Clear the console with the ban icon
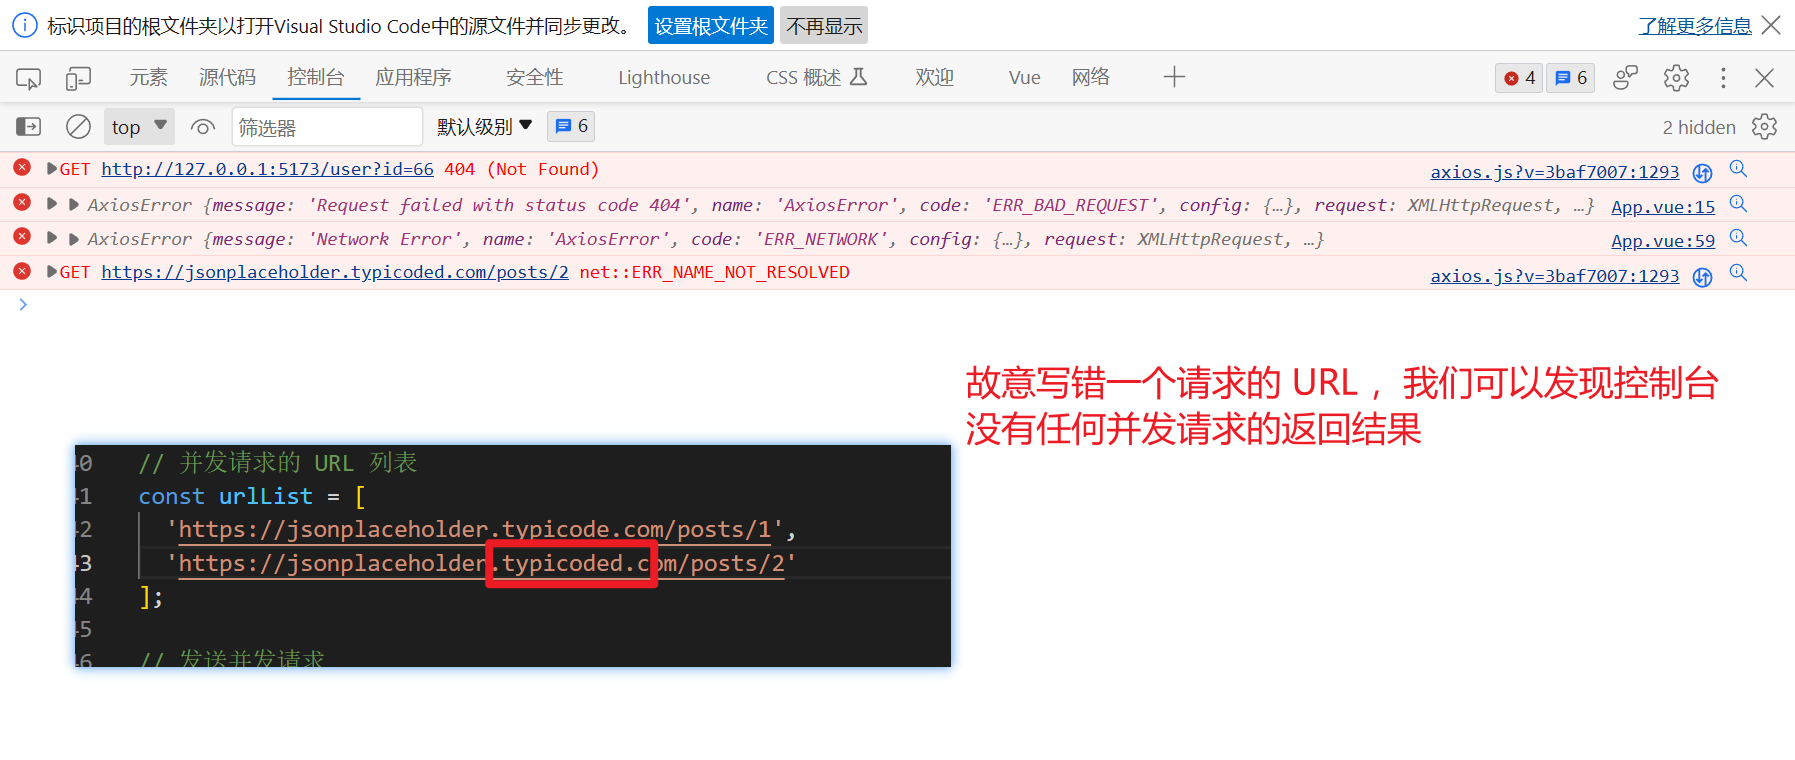This screenshot has width=1795, height=760. 78,127
